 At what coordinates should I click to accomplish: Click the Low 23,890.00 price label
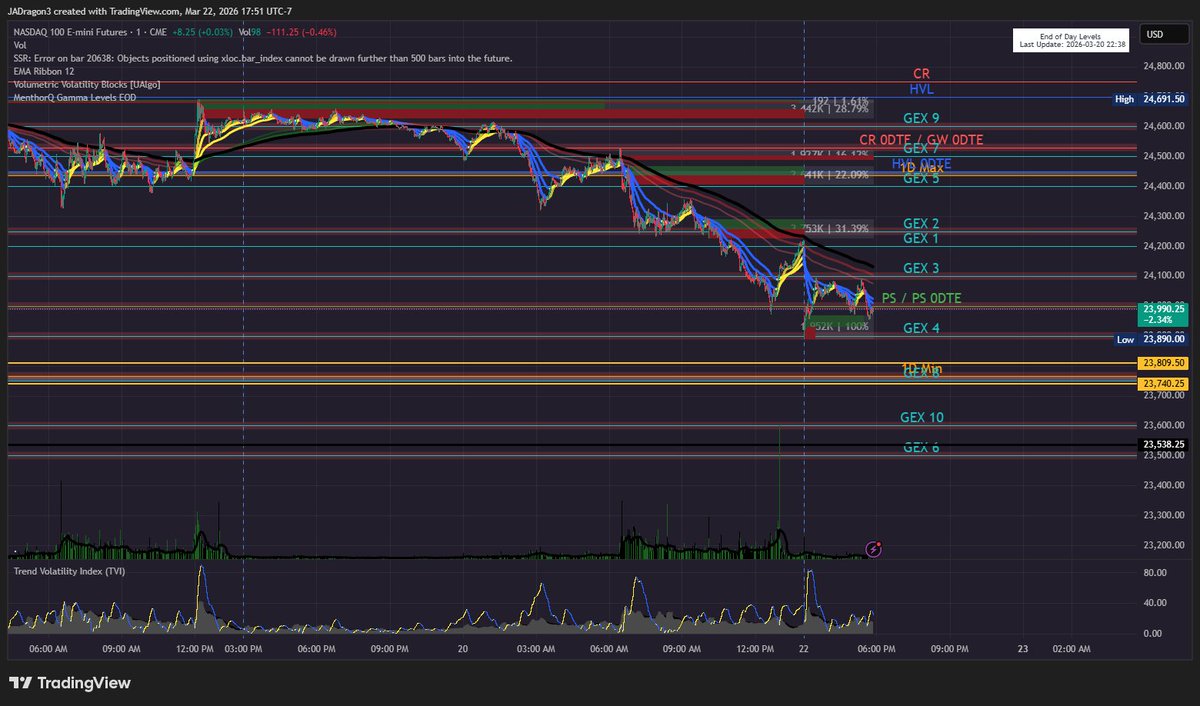coord(1152,340)
